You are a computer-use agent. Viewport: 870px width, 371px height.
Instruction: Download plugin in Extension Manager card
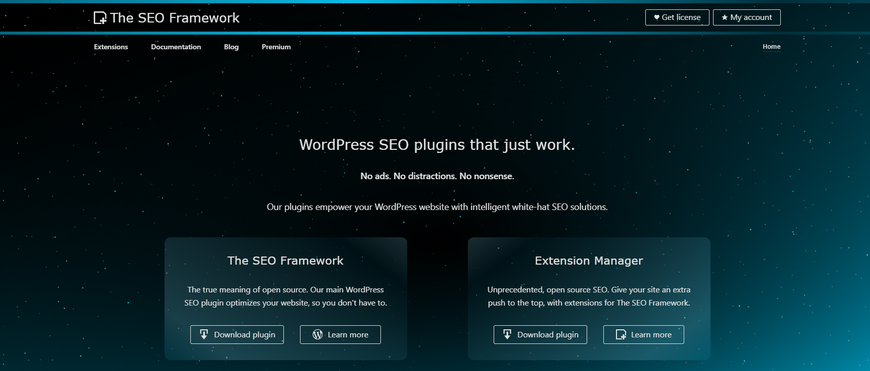pyautogui.click(x=540, y=334)
